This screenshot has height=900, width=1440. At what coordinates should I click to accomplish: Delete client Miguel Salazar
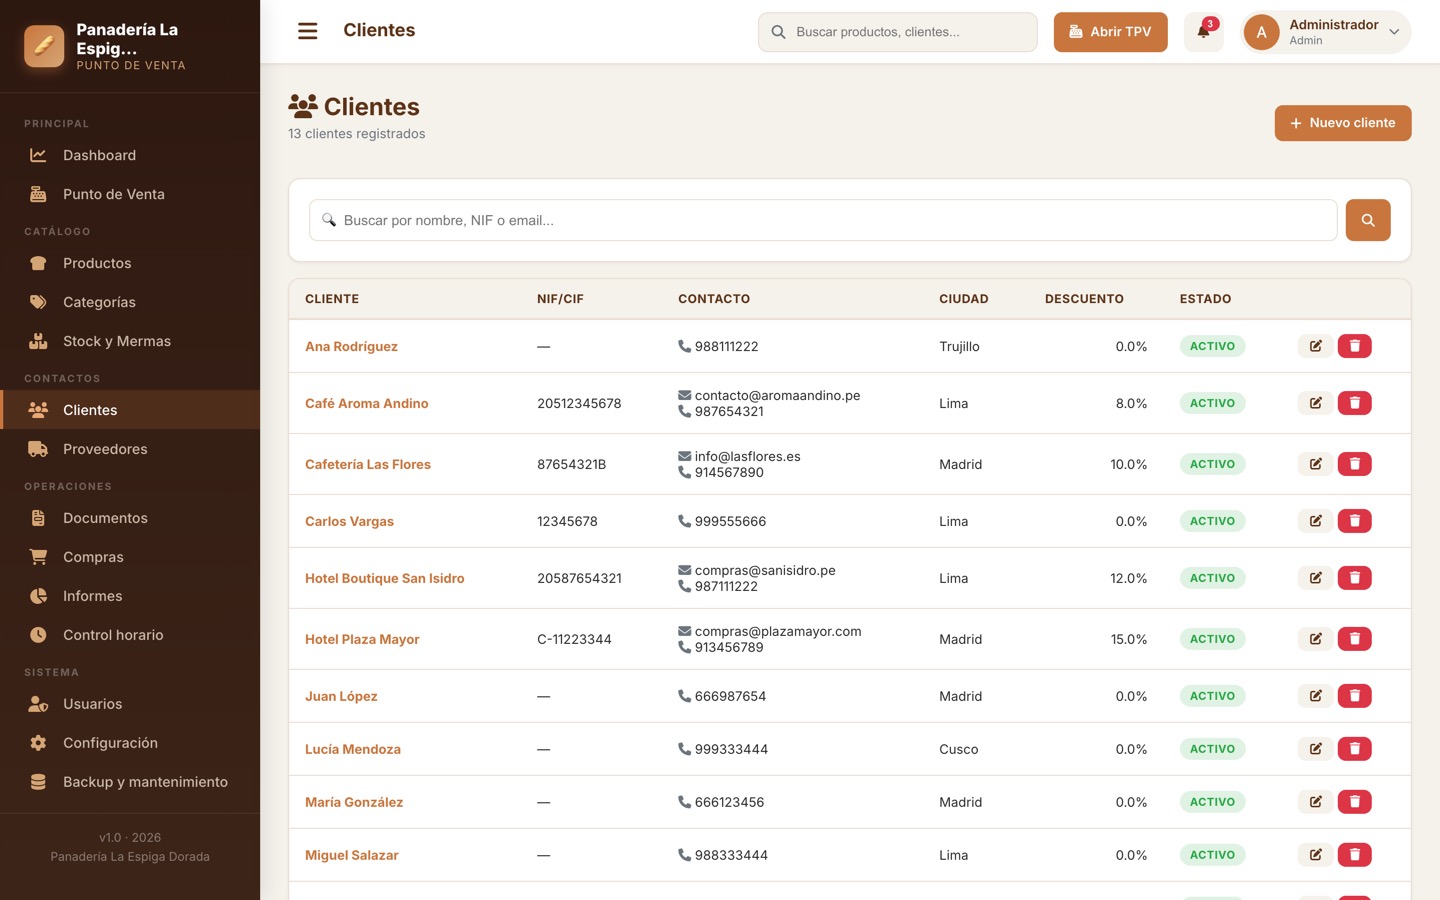click(x=1354, y=855)
